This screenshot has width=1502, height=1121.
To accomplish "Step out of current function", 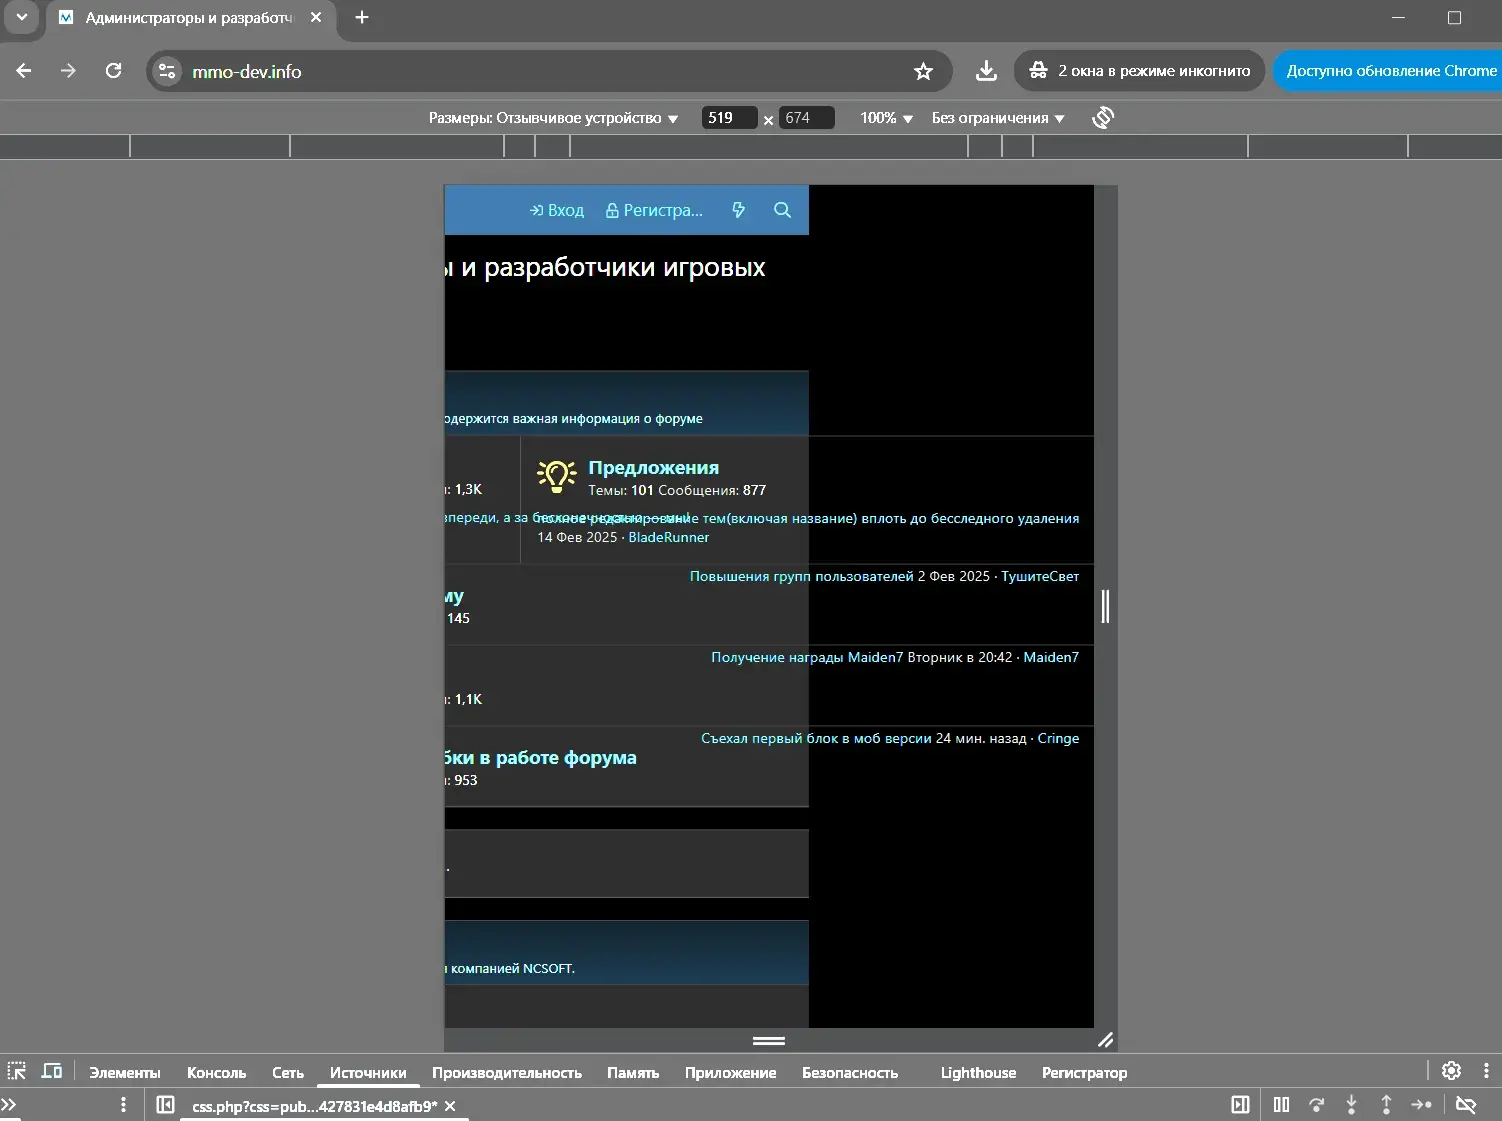I will pos(1386,1105).
